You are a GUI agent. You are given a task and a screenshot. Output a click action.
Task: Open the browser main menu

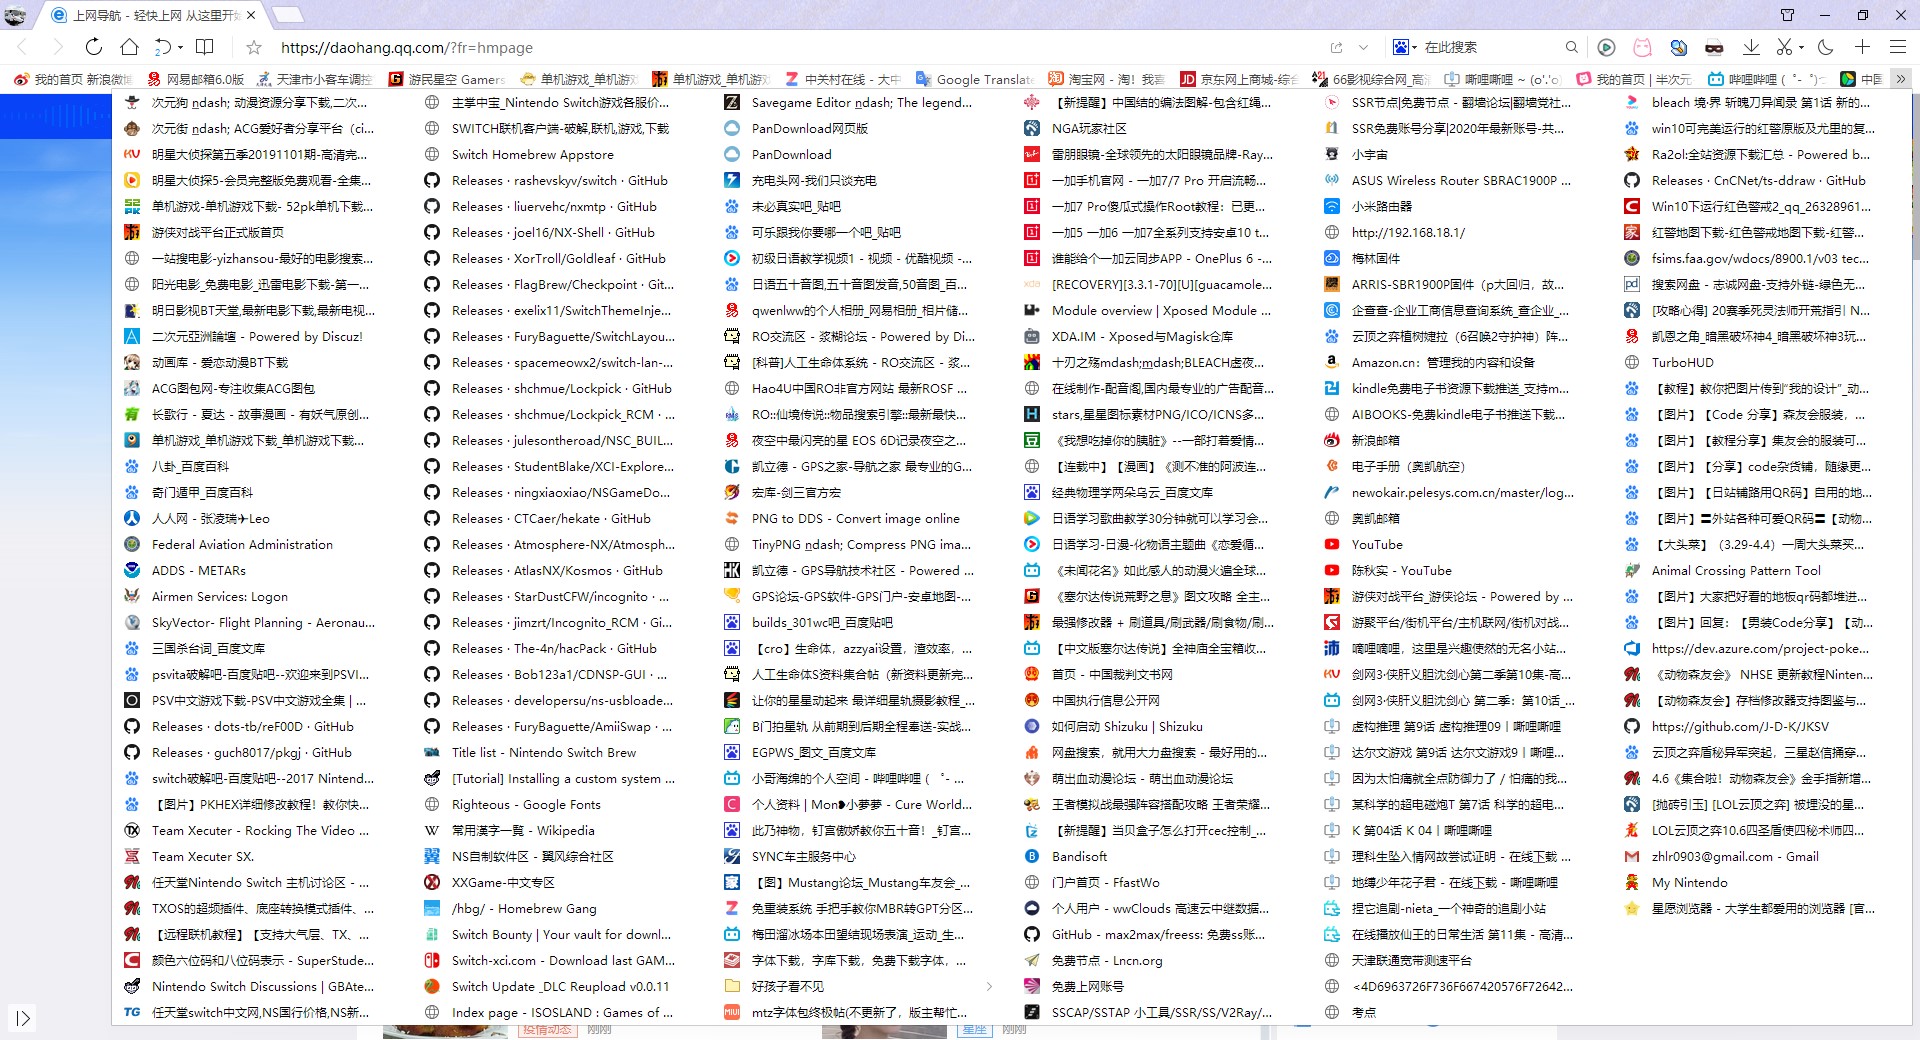1897,47
